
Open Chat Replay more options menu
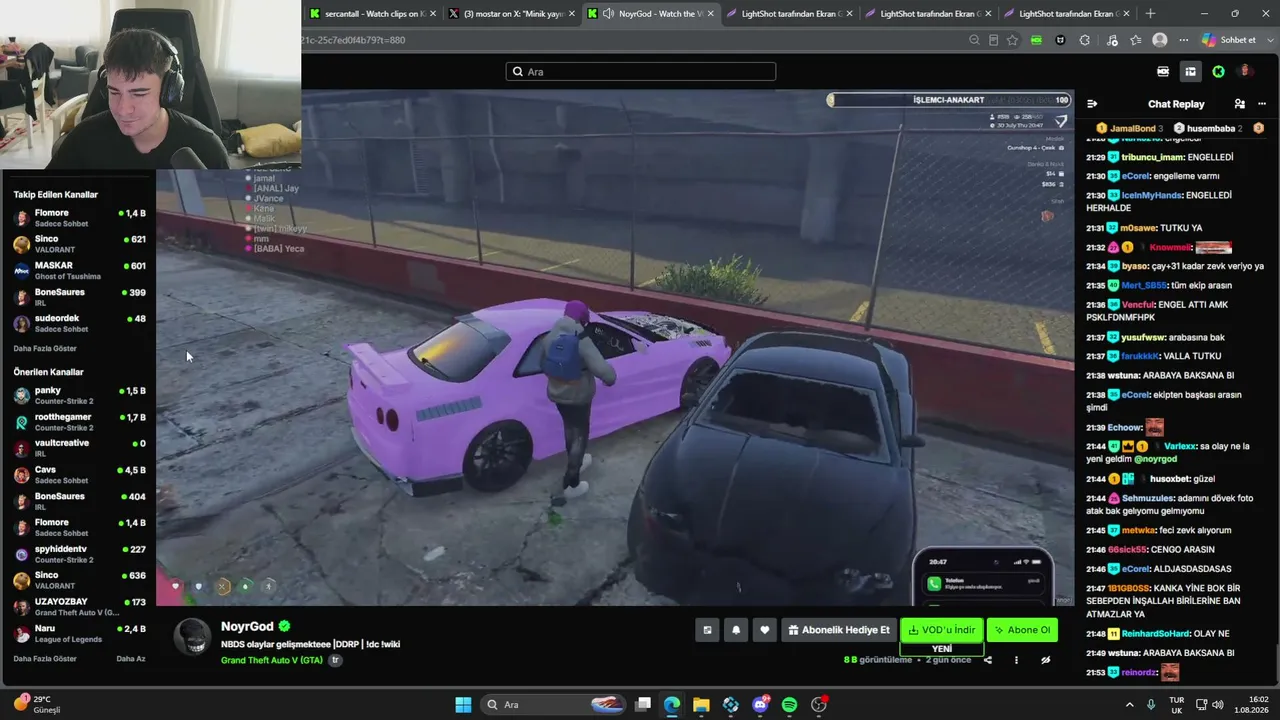(1262, 104)
